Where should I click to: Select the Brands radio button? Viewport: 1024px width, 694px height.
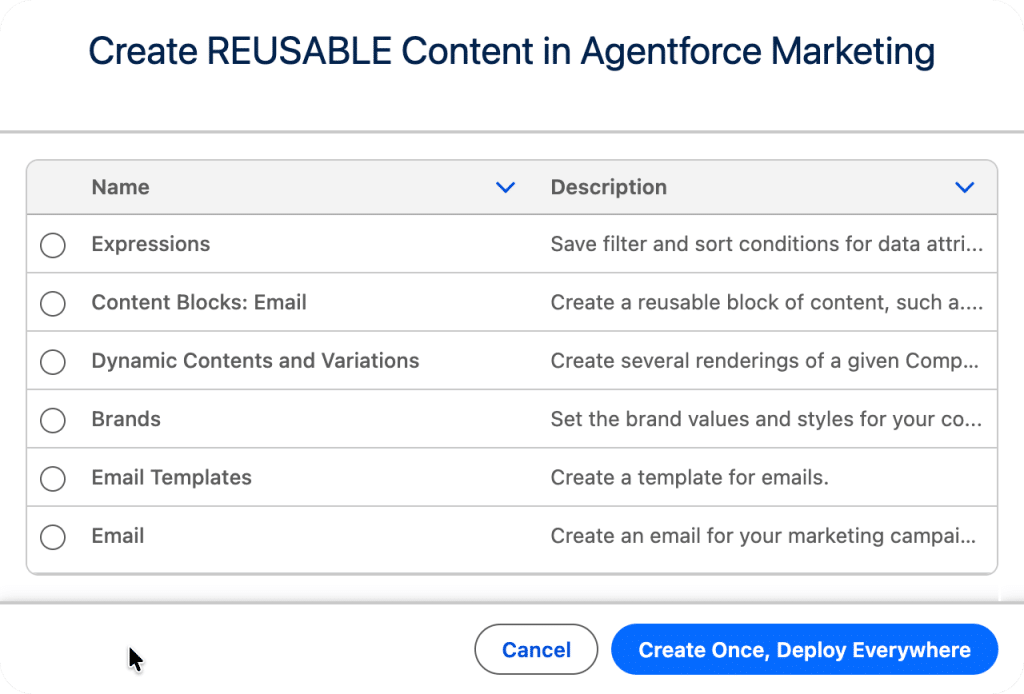(52, 420)
